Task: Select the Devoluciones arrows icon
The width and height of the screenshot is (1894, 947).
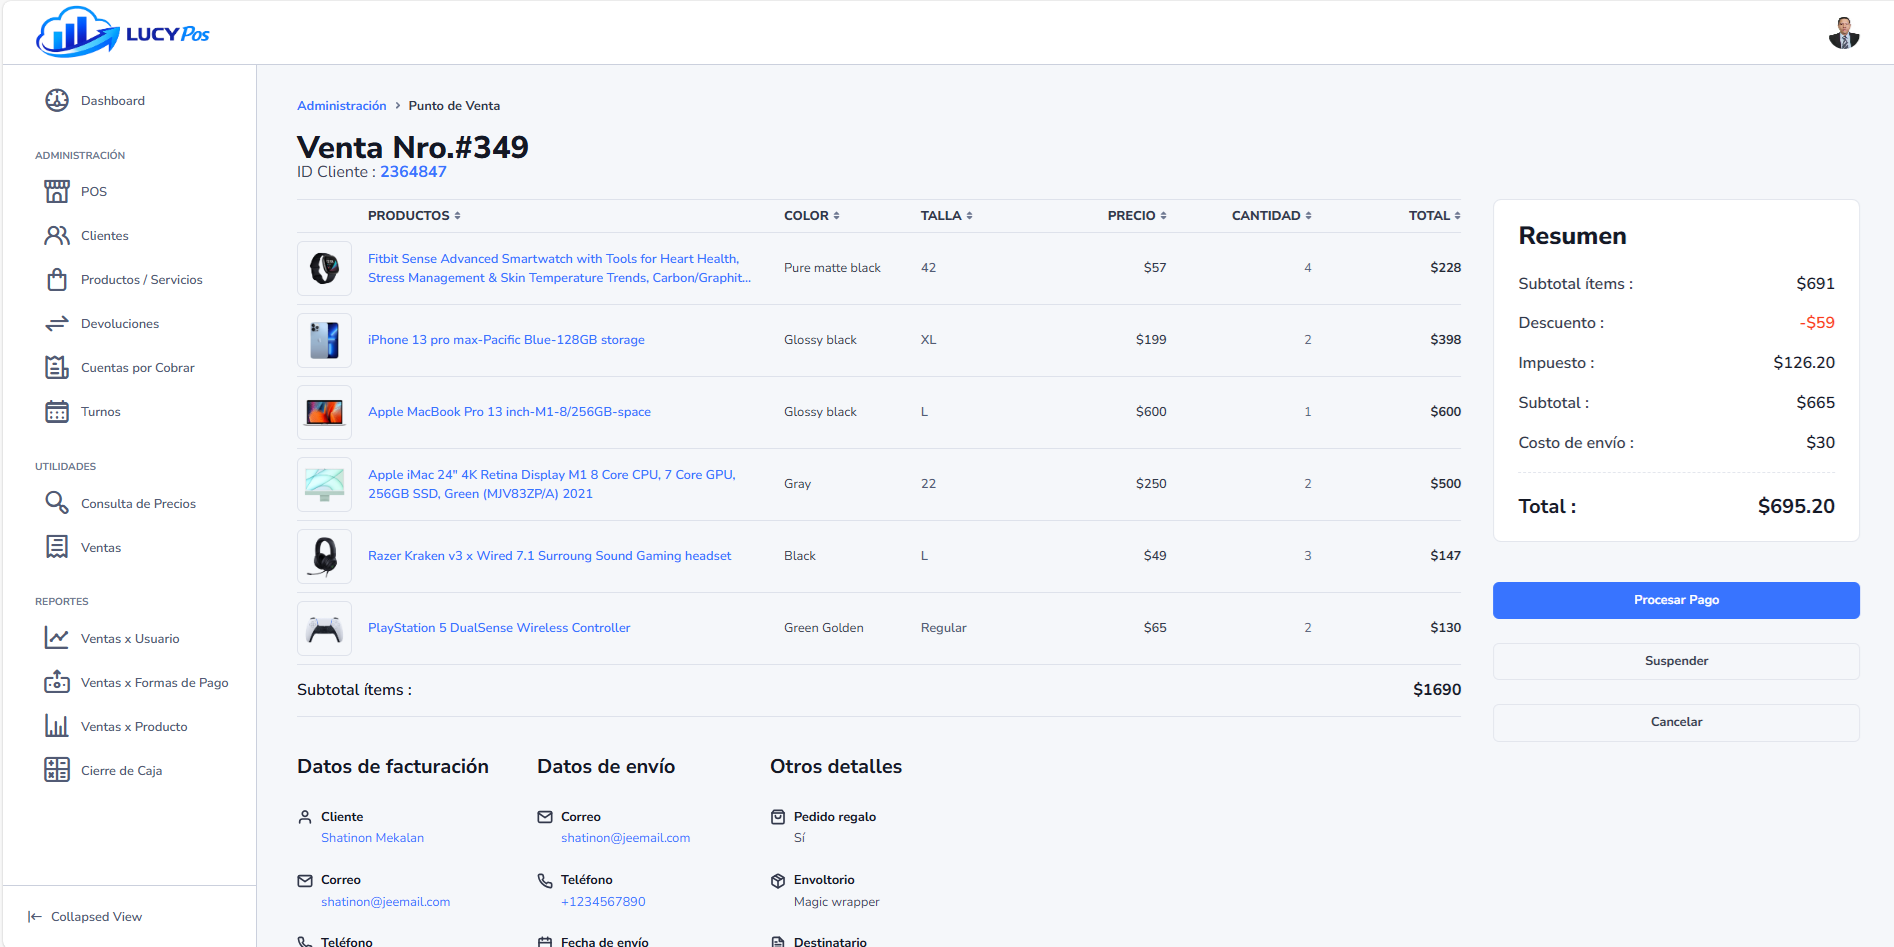Action: point(57,323)
